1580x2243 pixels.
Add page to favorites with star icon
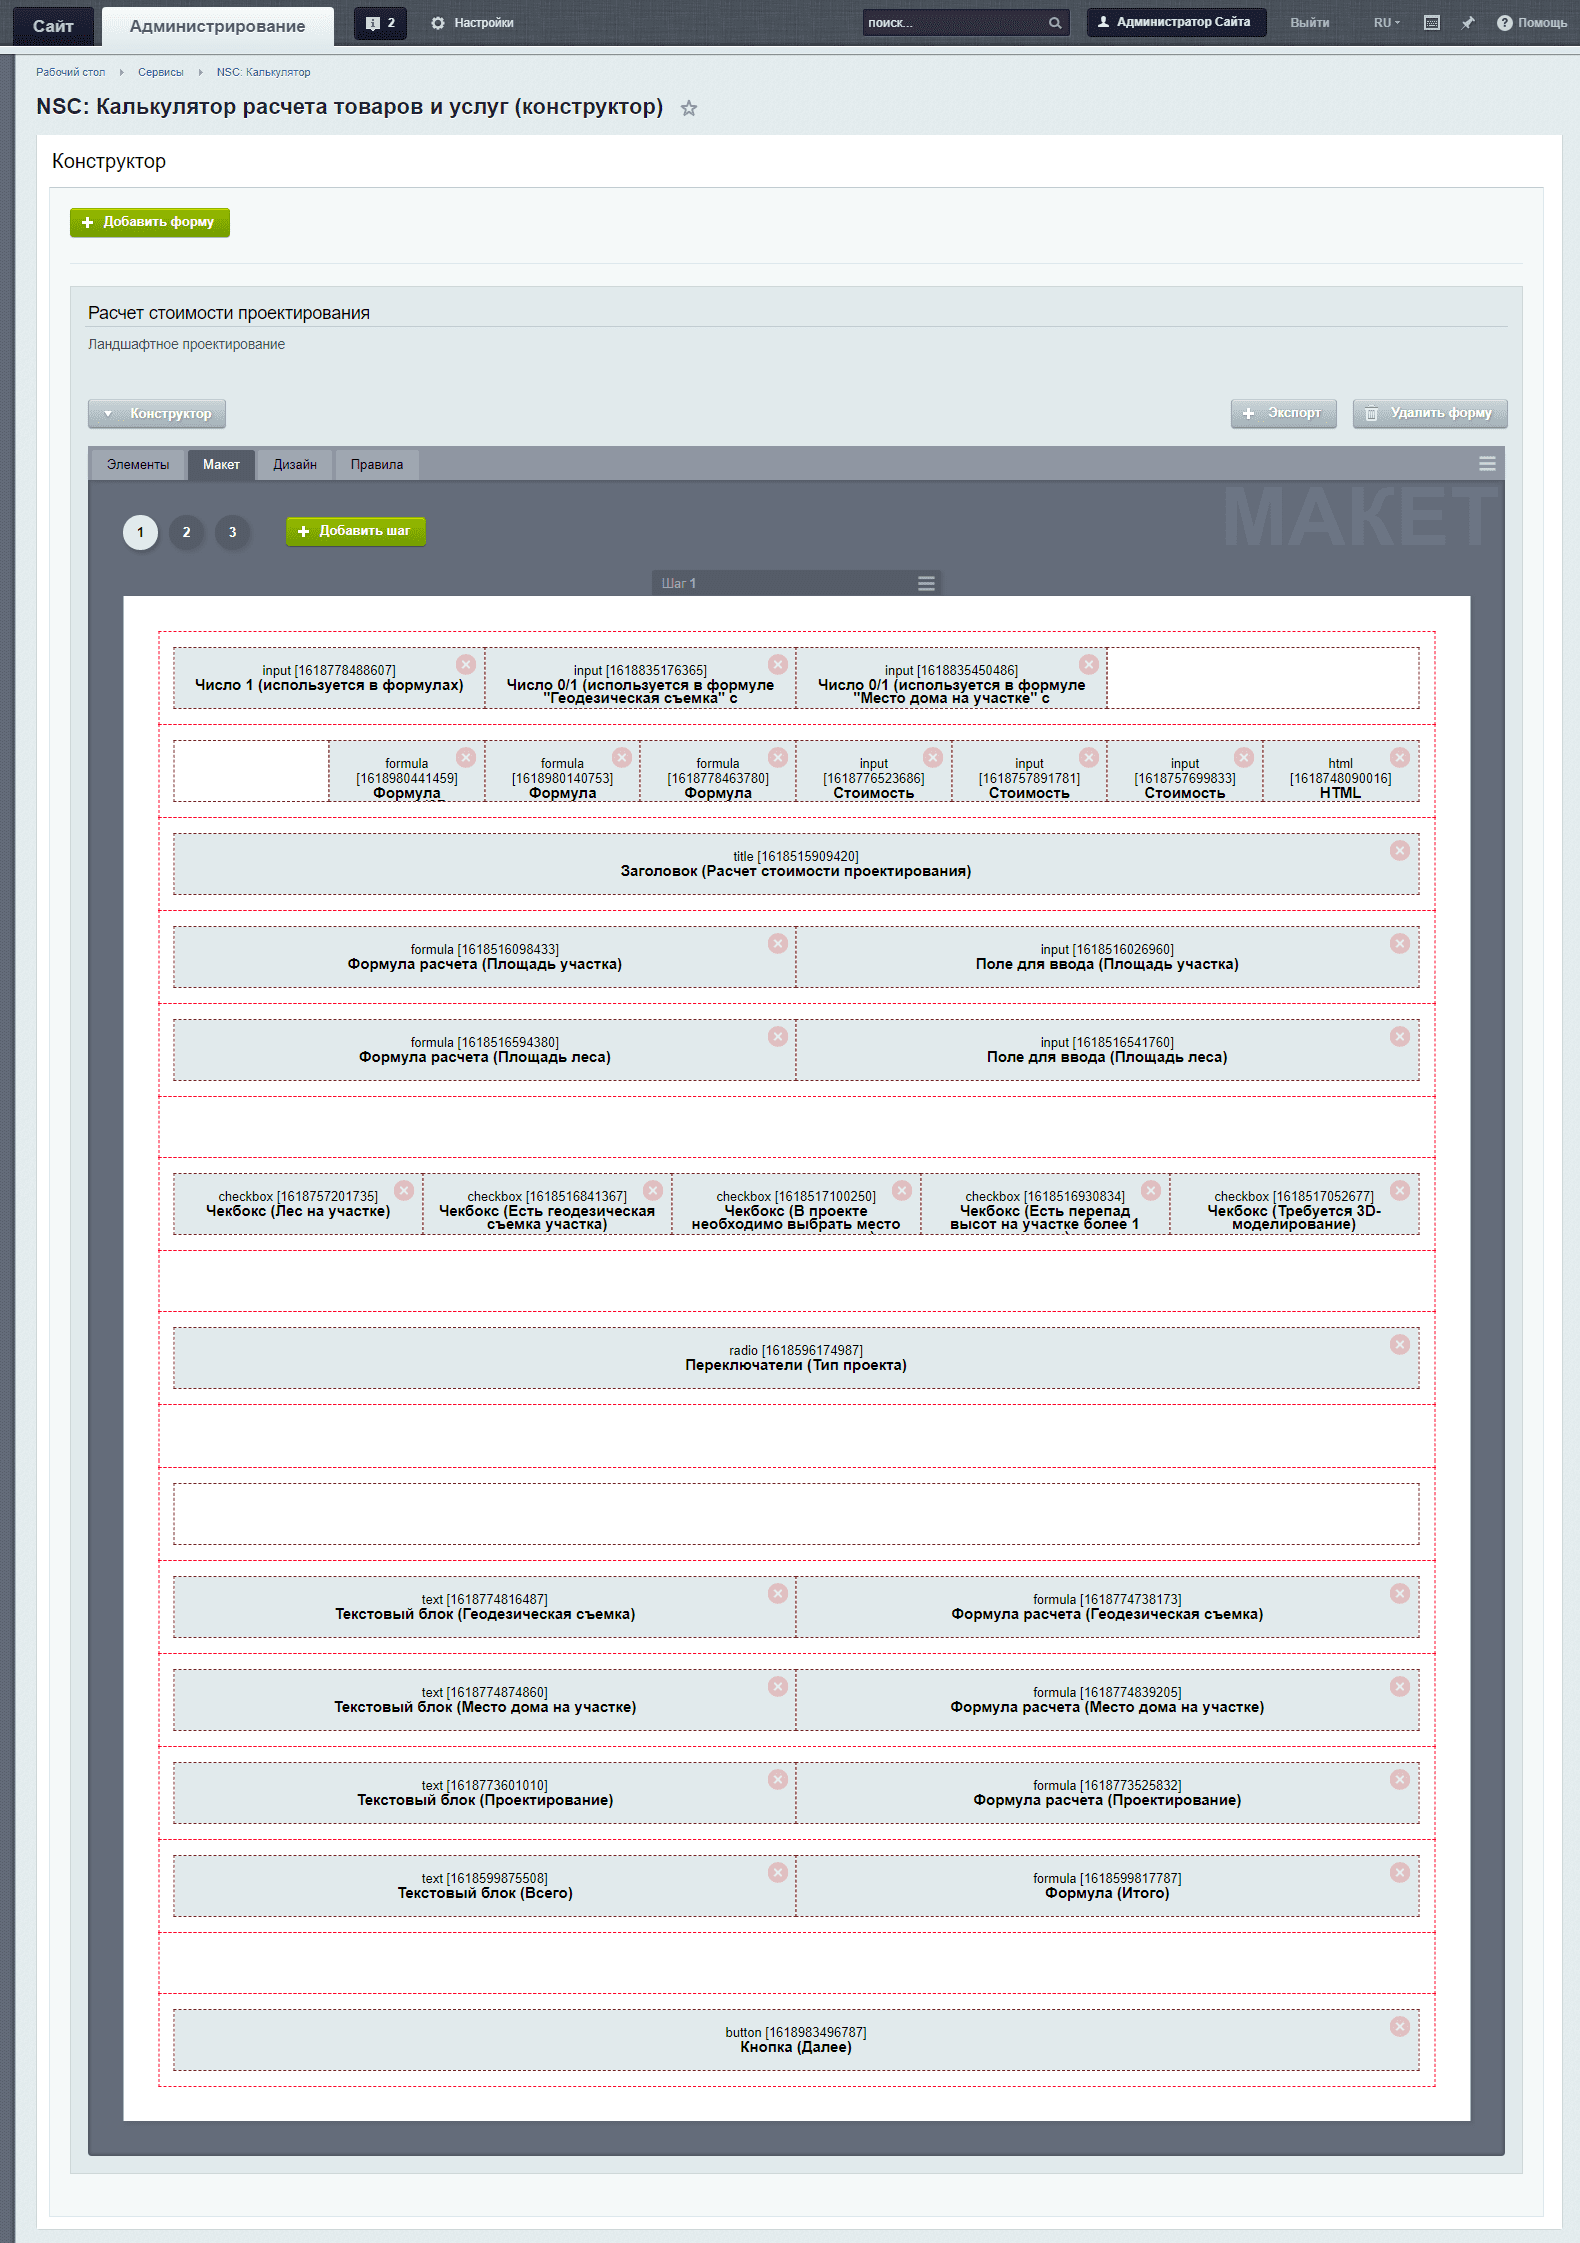click(x=688, y=108)
